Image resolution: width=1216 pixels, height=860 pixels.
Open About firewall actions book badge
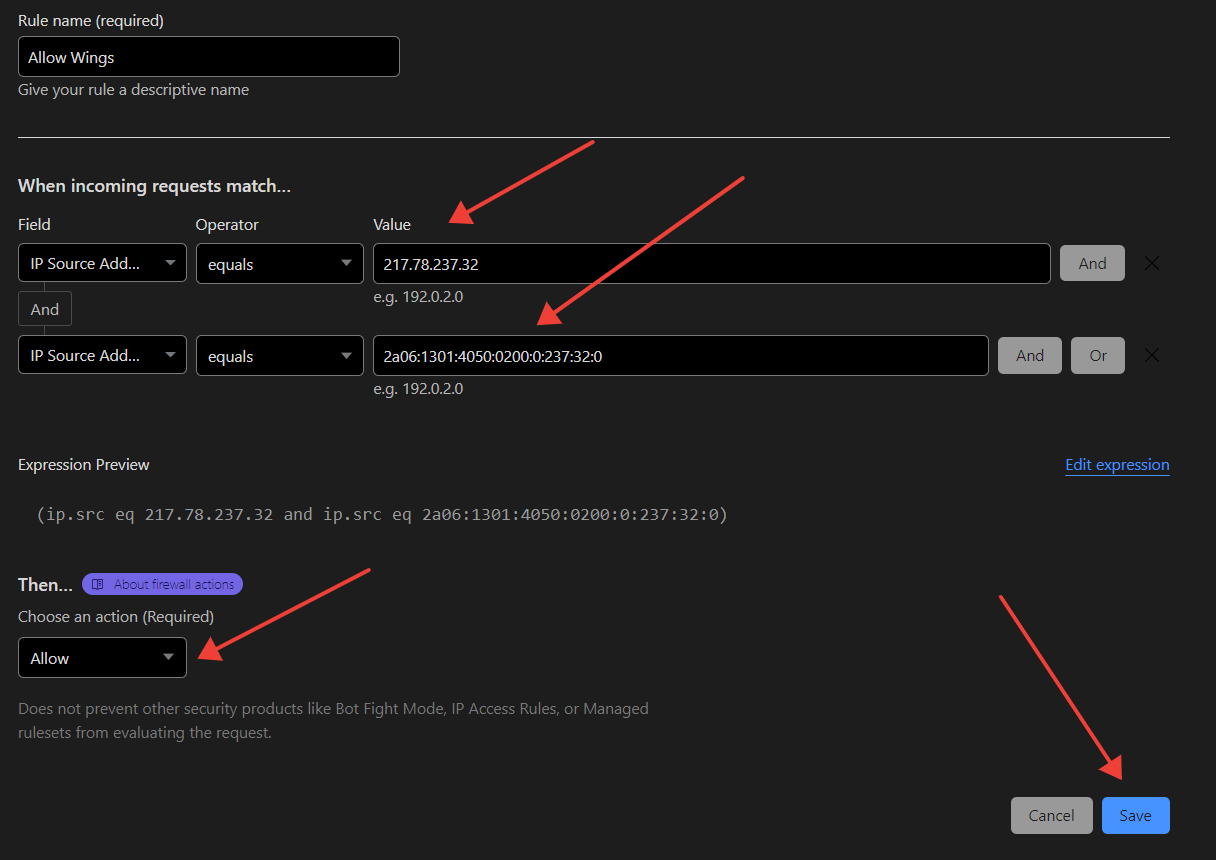[162, 584]
